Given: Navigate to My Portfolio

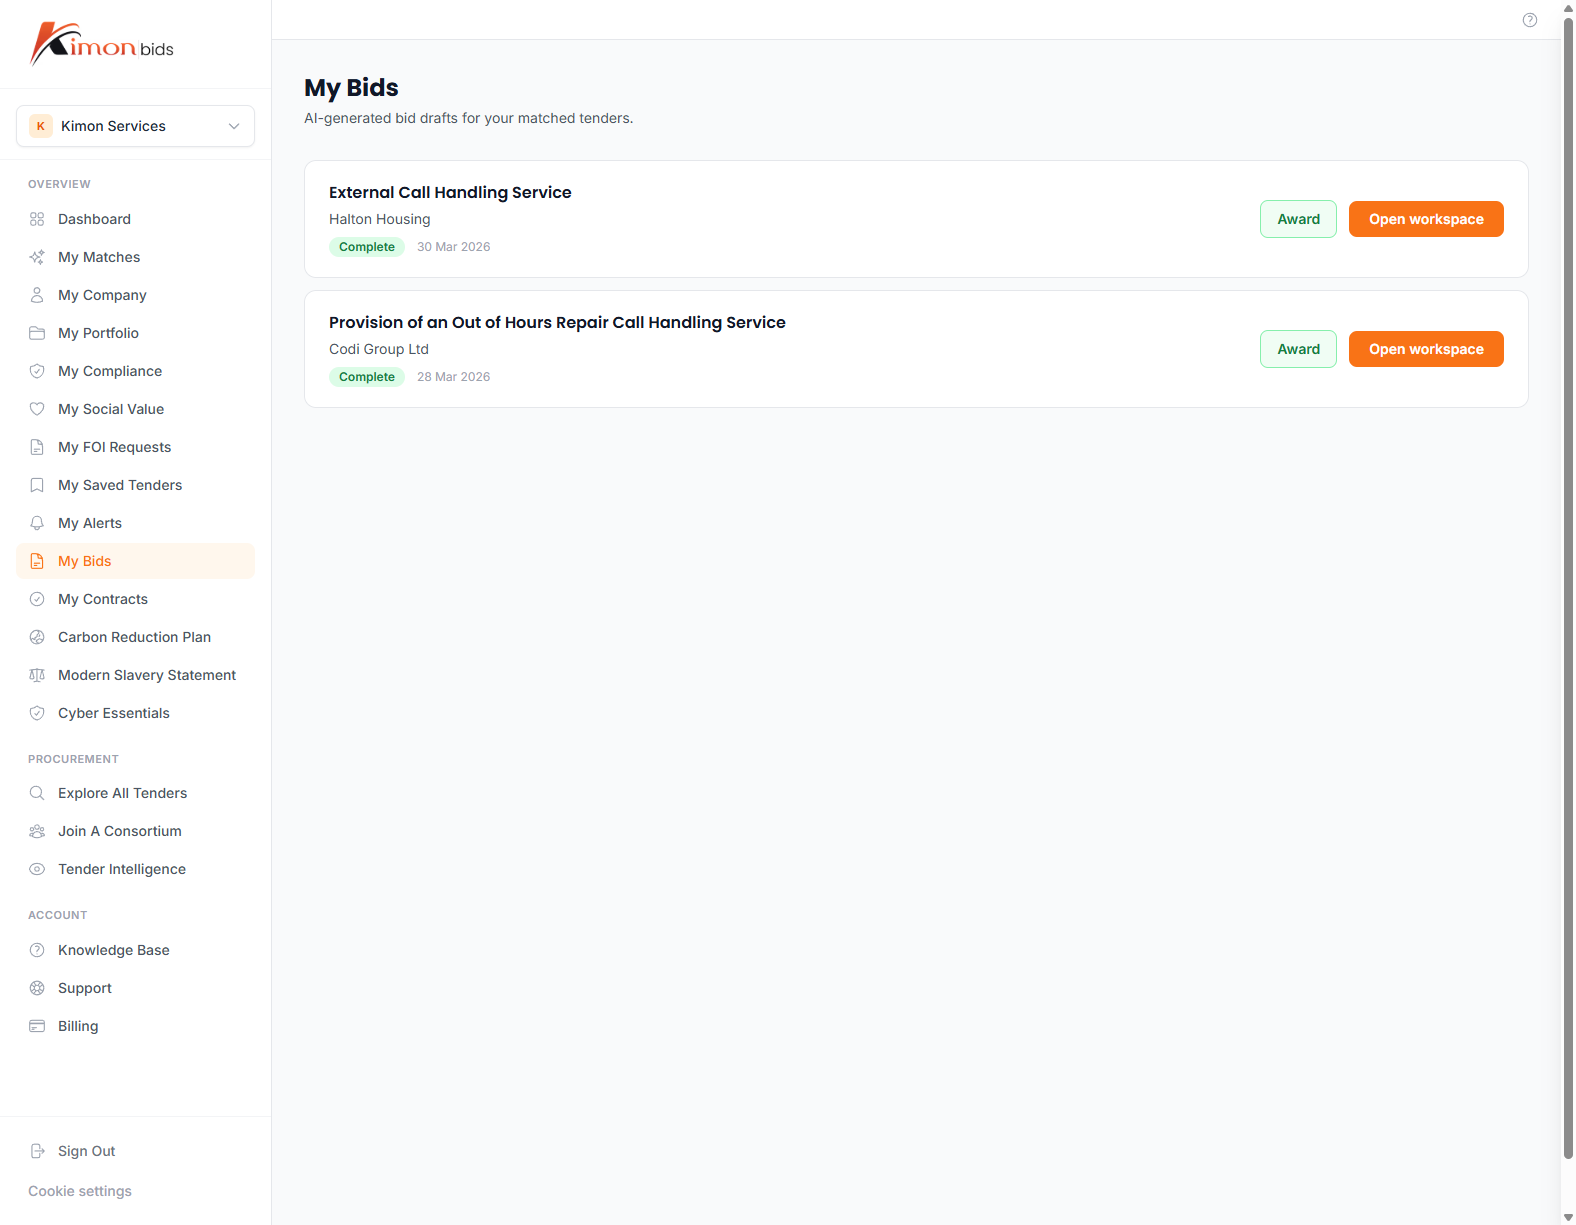Looking at the screenshot, I should (x=136, y=333).
